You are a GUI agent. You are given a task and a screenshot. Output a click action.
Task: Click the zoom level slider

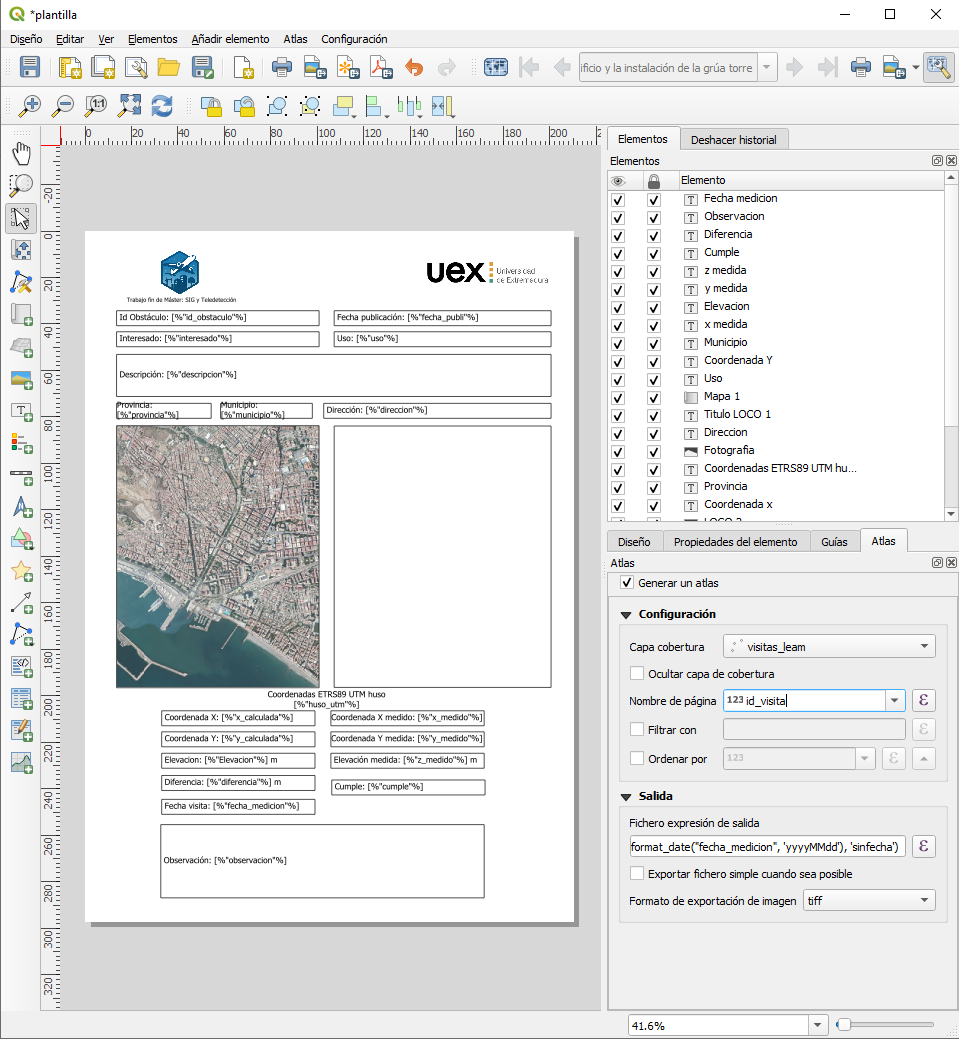click(844, 1025)
